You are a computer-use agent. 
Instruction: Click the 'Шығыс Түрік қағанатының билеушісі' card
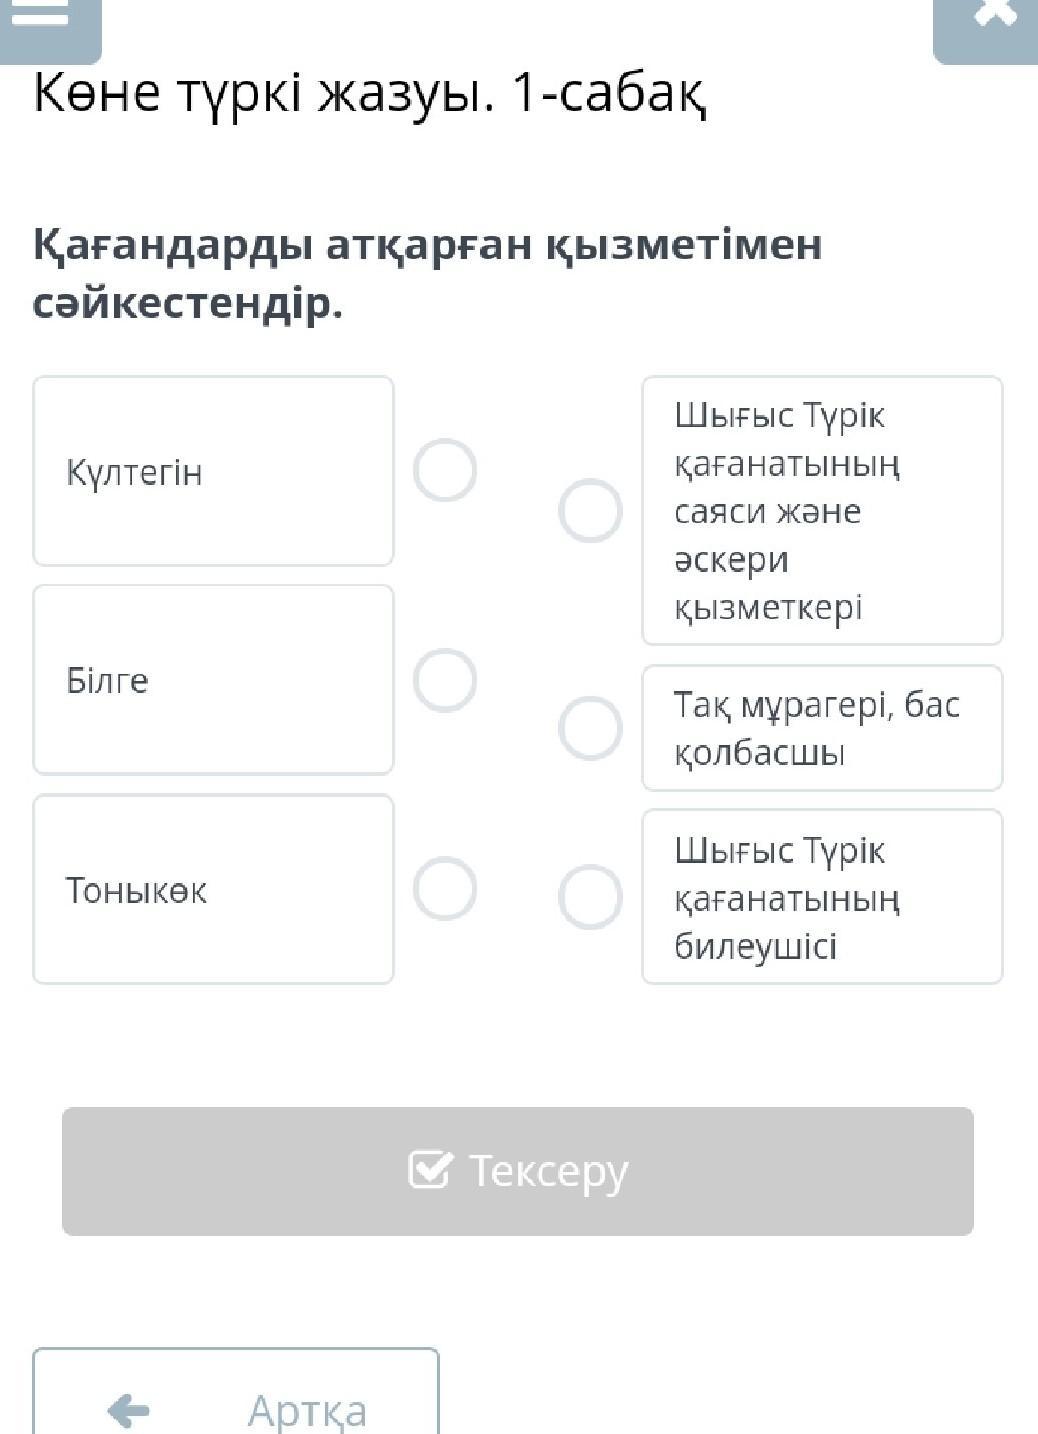coord(821,897)
